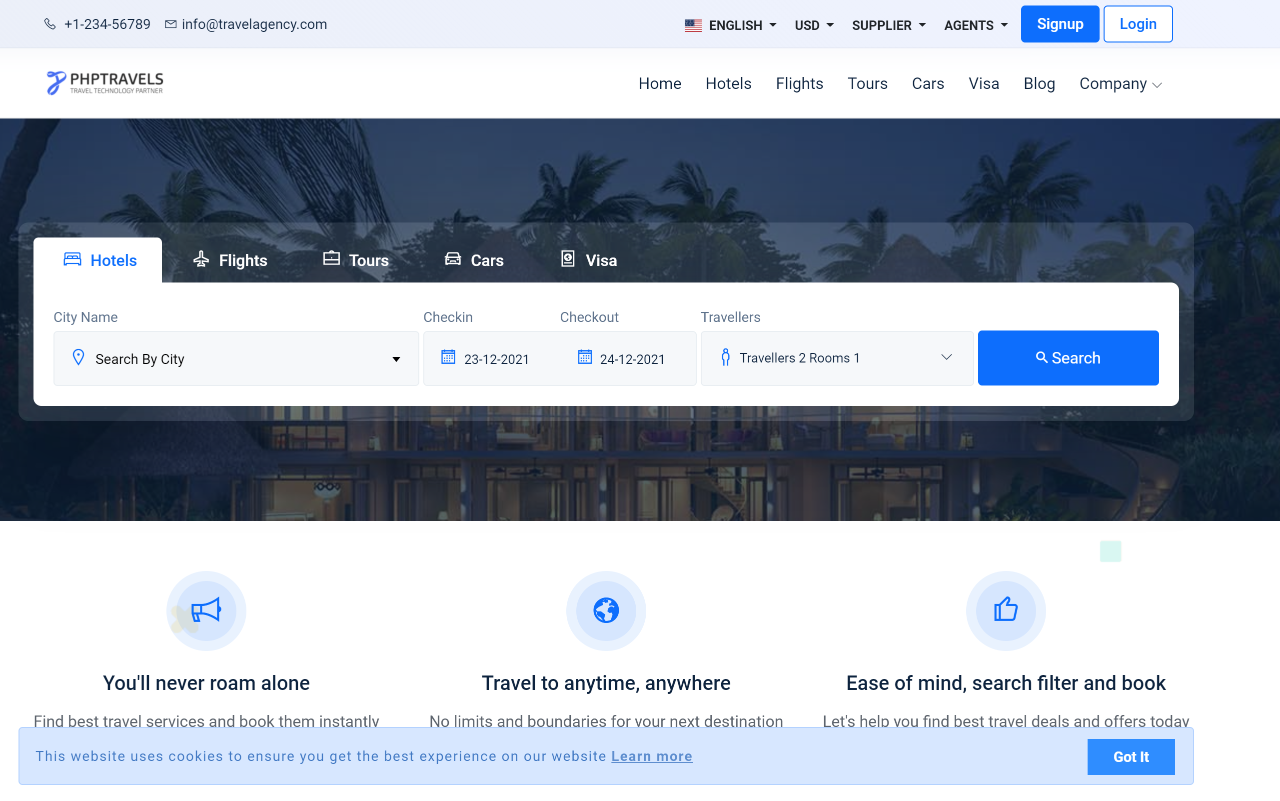Click the US flag language icon

(693, 25)
